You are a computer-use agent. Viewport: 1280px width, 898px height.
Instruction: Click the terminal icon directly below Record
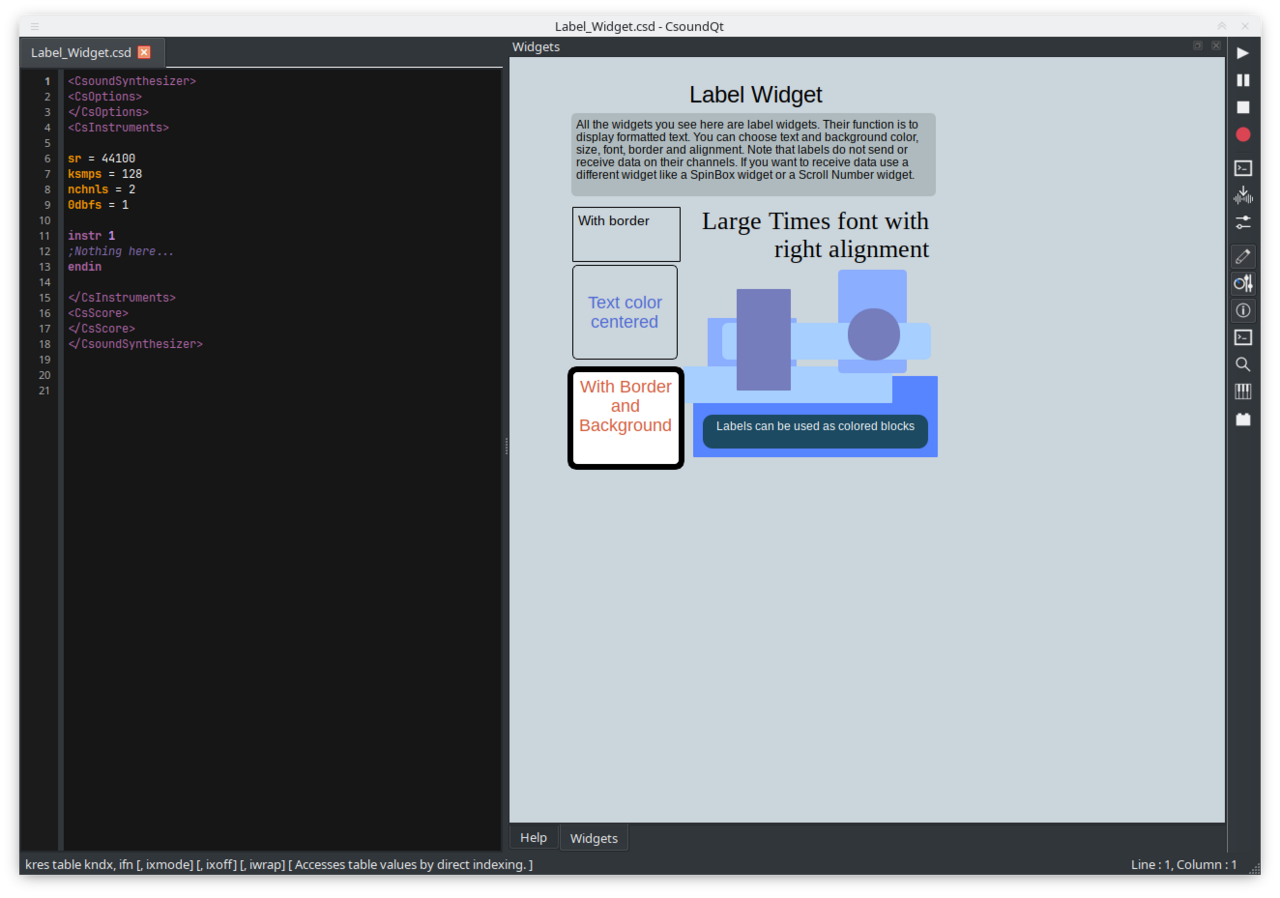coord(1243,168)
